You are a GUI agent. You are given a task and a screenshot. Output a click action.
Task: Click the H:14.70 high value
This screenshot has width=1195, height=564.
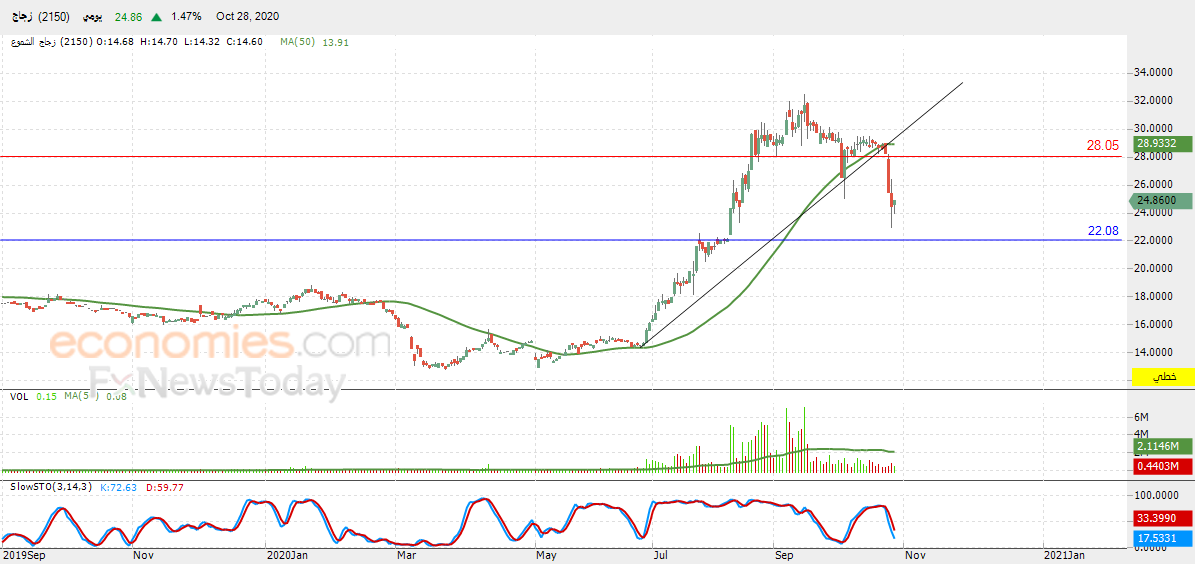tap(158, 42)
